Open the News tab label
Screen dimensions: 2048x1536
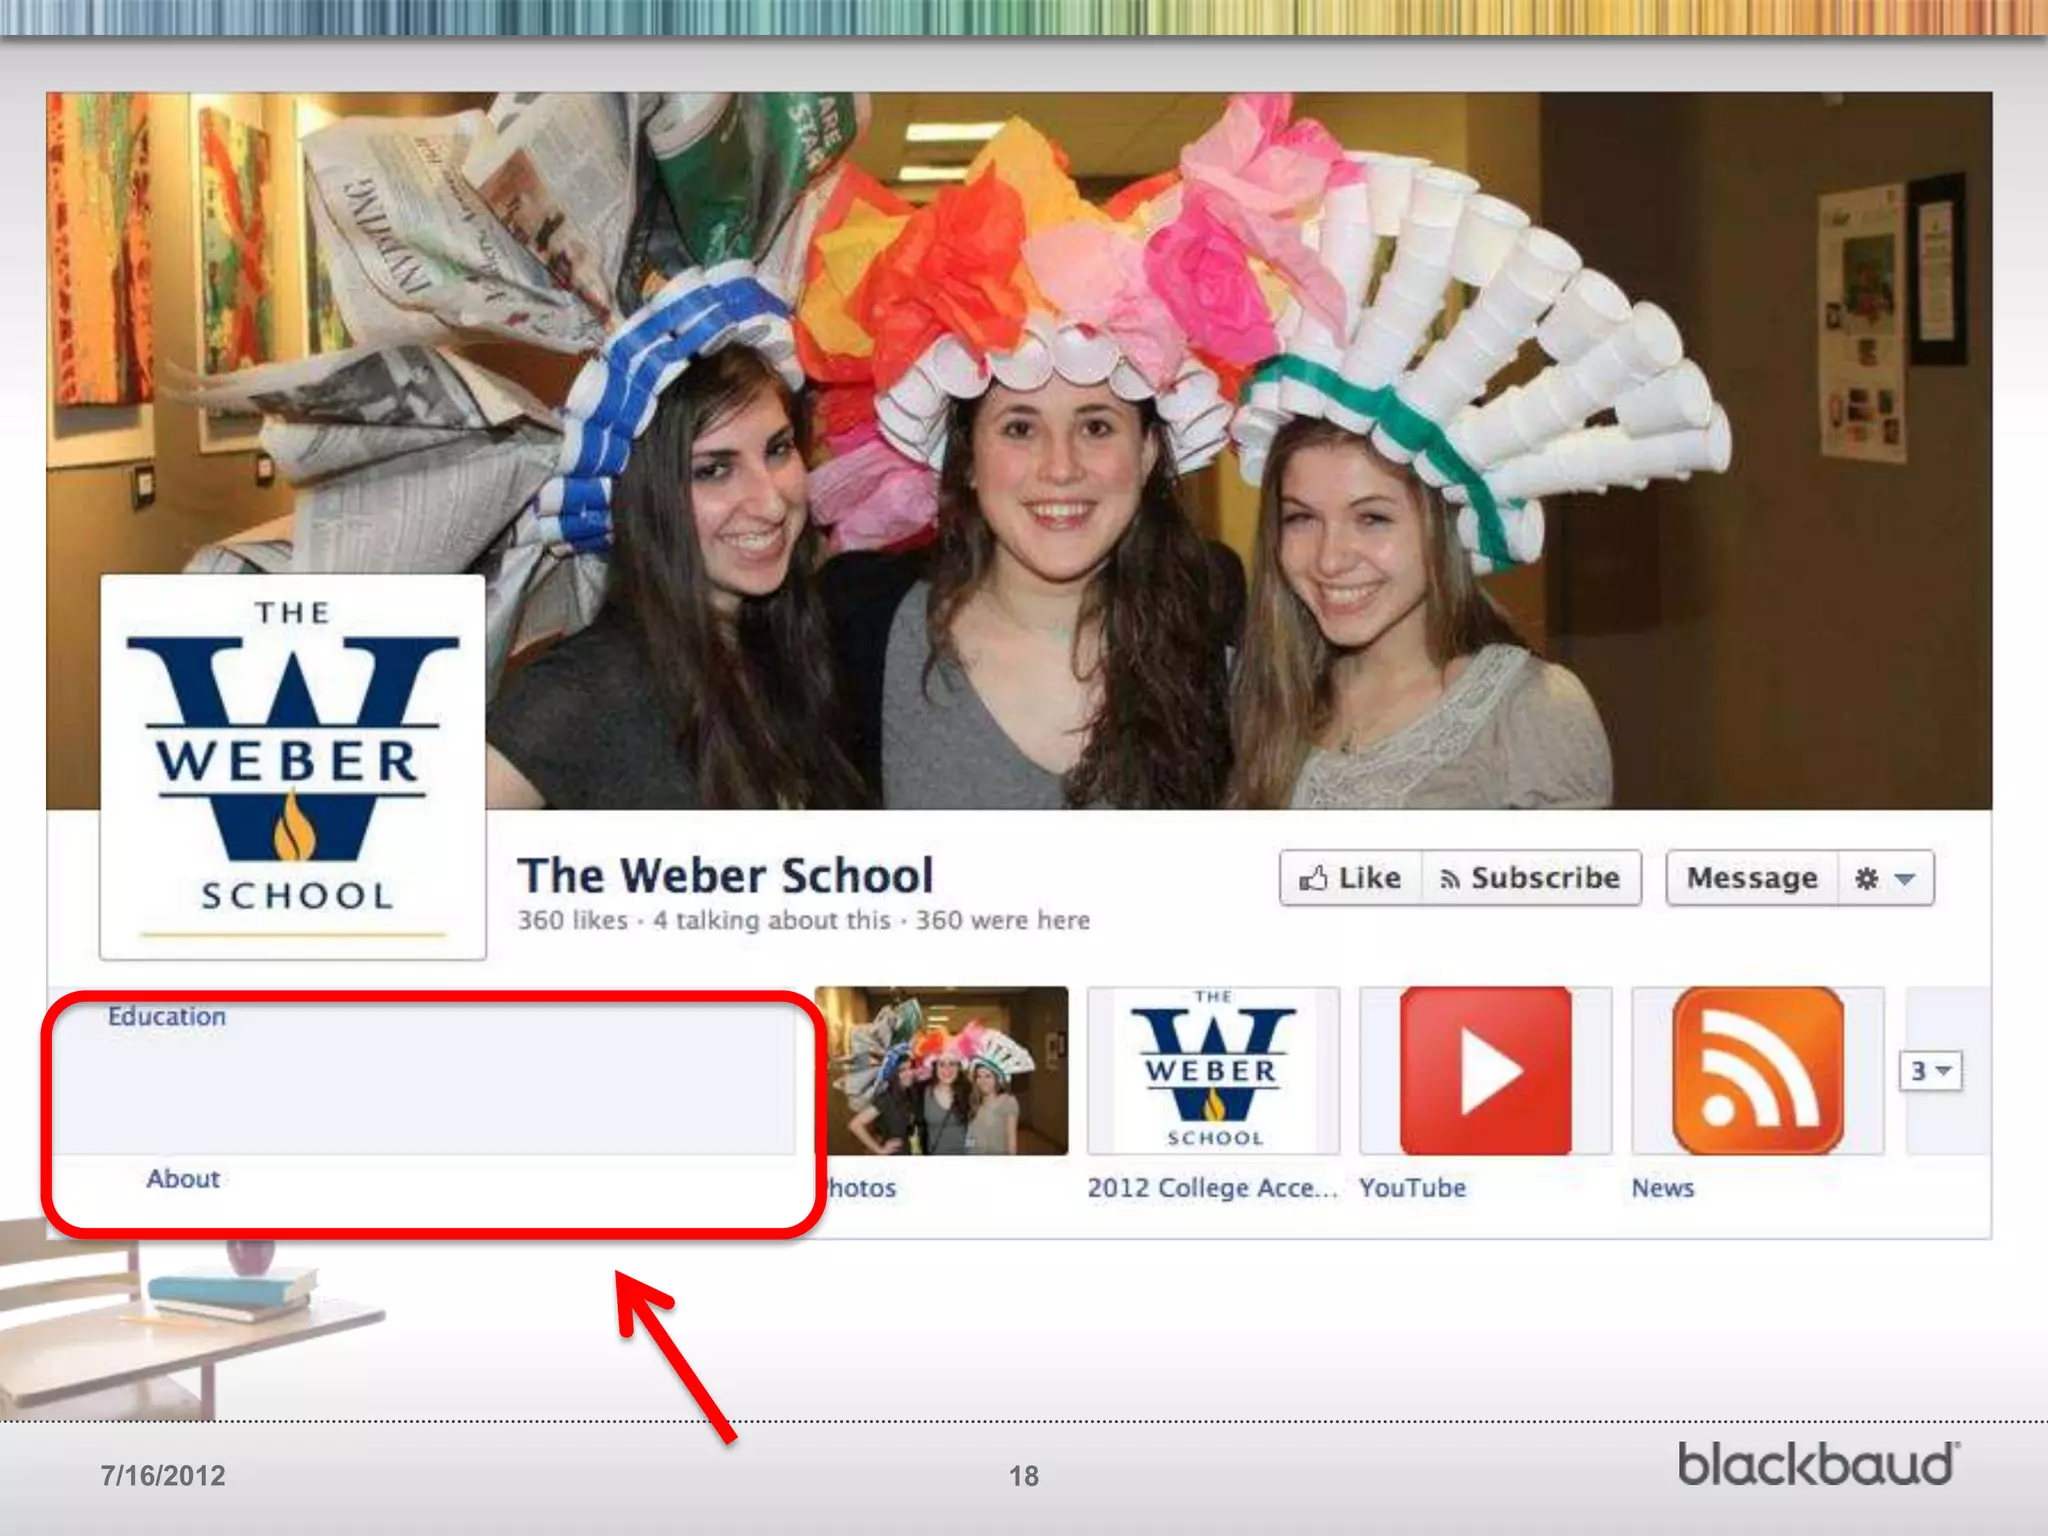[1662, 1188]
